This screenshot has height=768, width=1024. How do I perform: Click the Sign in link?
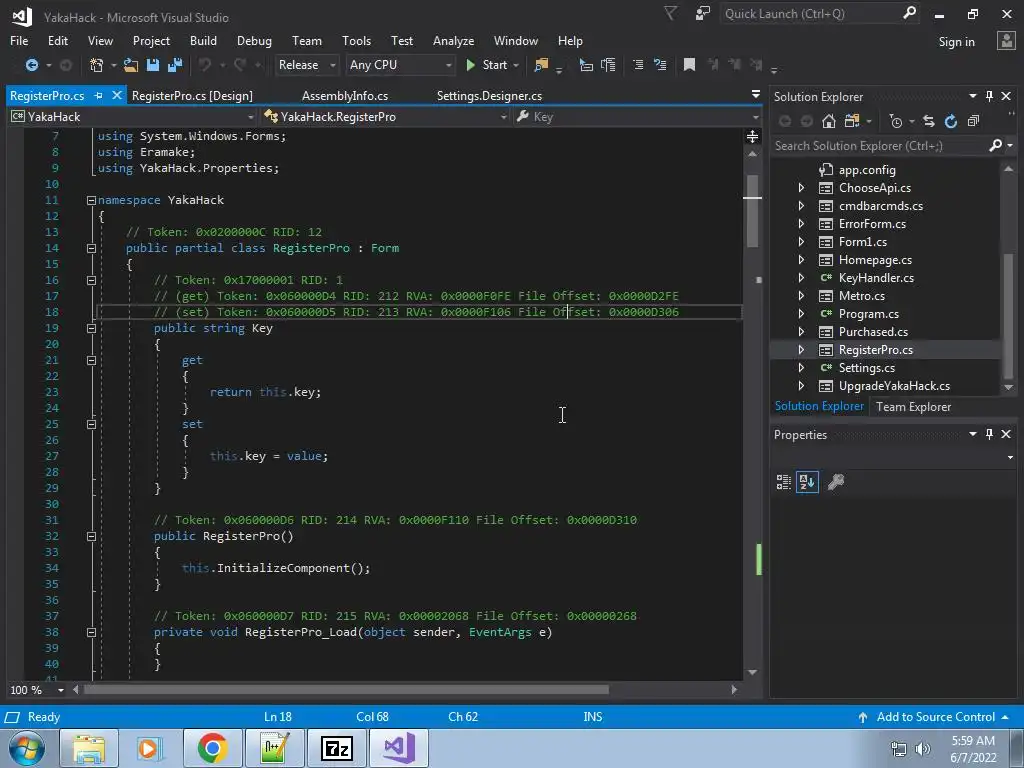point(956,41)
